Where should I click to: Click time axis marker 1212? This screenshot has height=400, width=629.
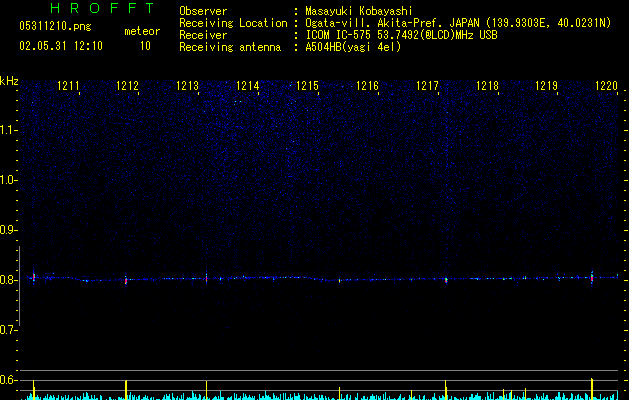pyautogui.click(x=127, y=86)
